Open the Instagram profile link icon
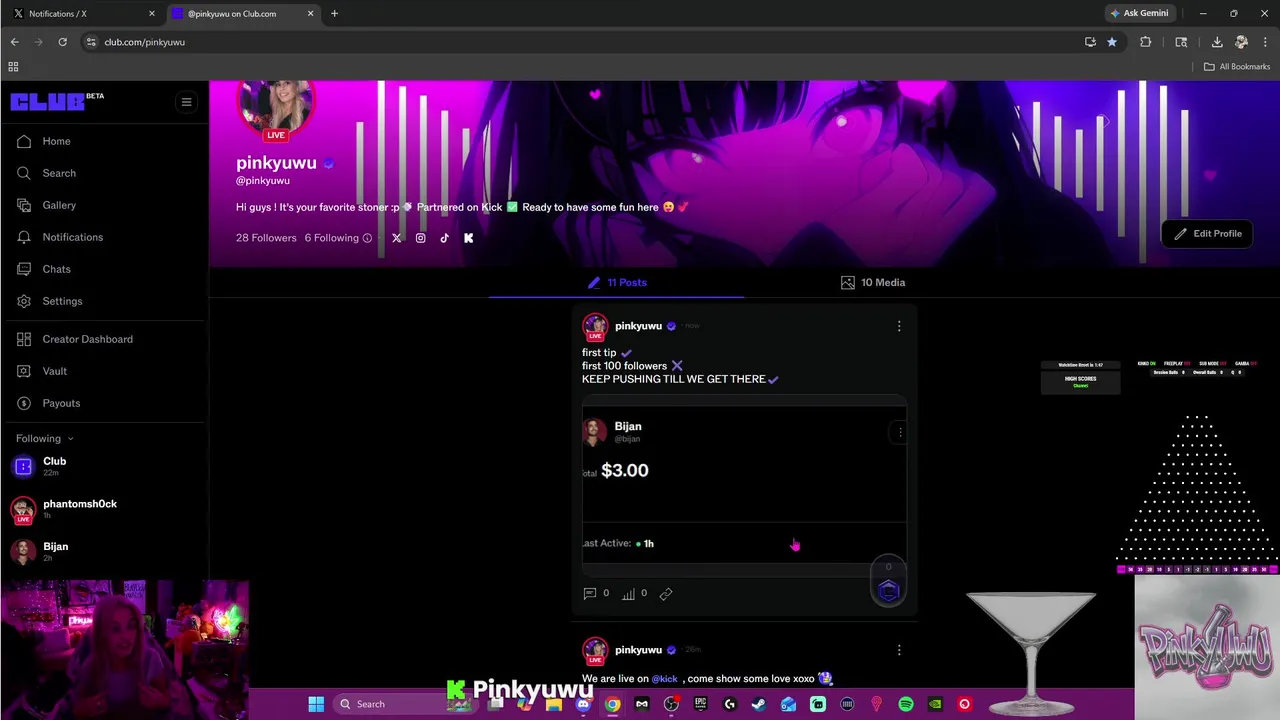 (421, 238)
